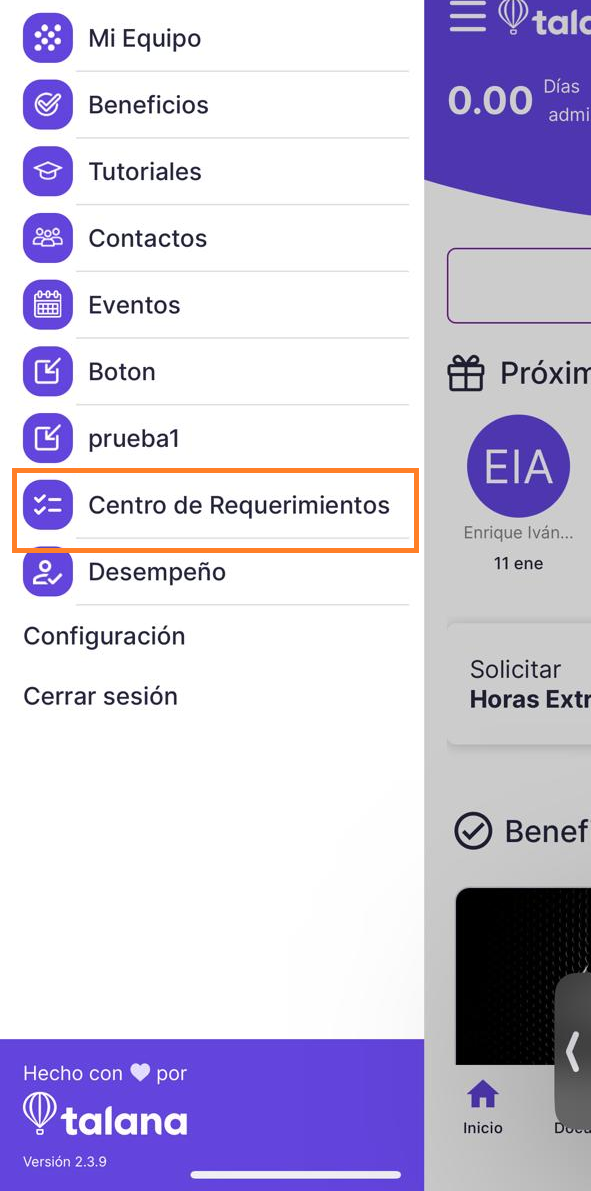This screenshot has height=1191, width=591.
Task: Open Mi Equipo dots icon
Action: (48, 38)
